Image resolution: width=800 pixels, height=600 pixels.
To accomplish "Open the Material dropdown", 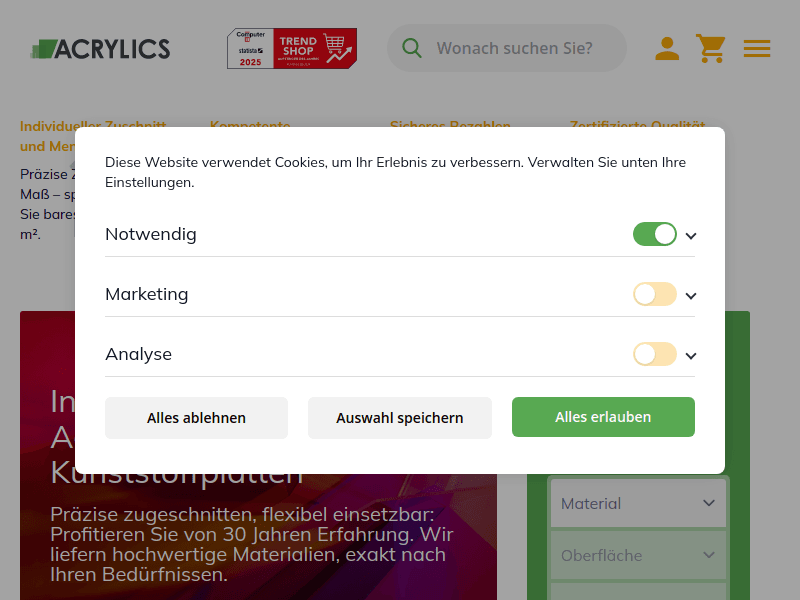I will click(x=639, y=503).
